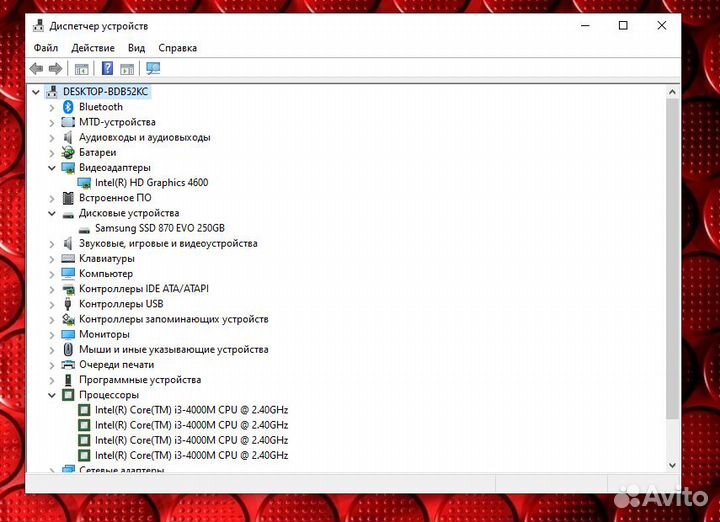This screenshot has height=522, width=720.
Task: Open the blue question-mark Help toolbar icon
Action: [107, 68]
